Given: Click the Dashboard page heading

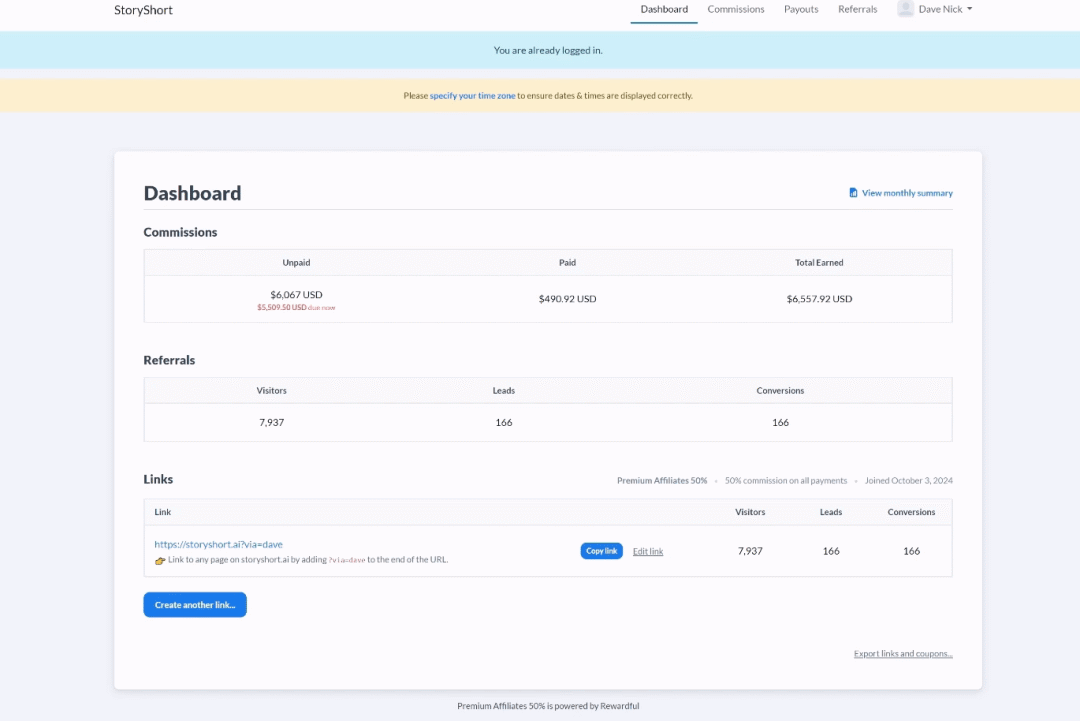Looking at the screenshot, I should coord(192,193).
